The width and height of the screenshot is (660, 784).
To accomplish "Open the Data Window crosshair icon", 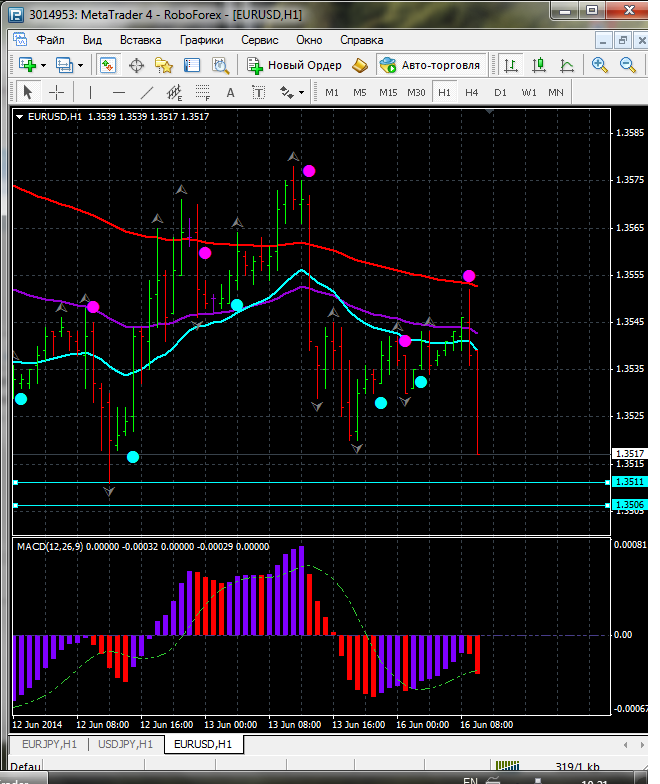I will [x=136, y=65].
